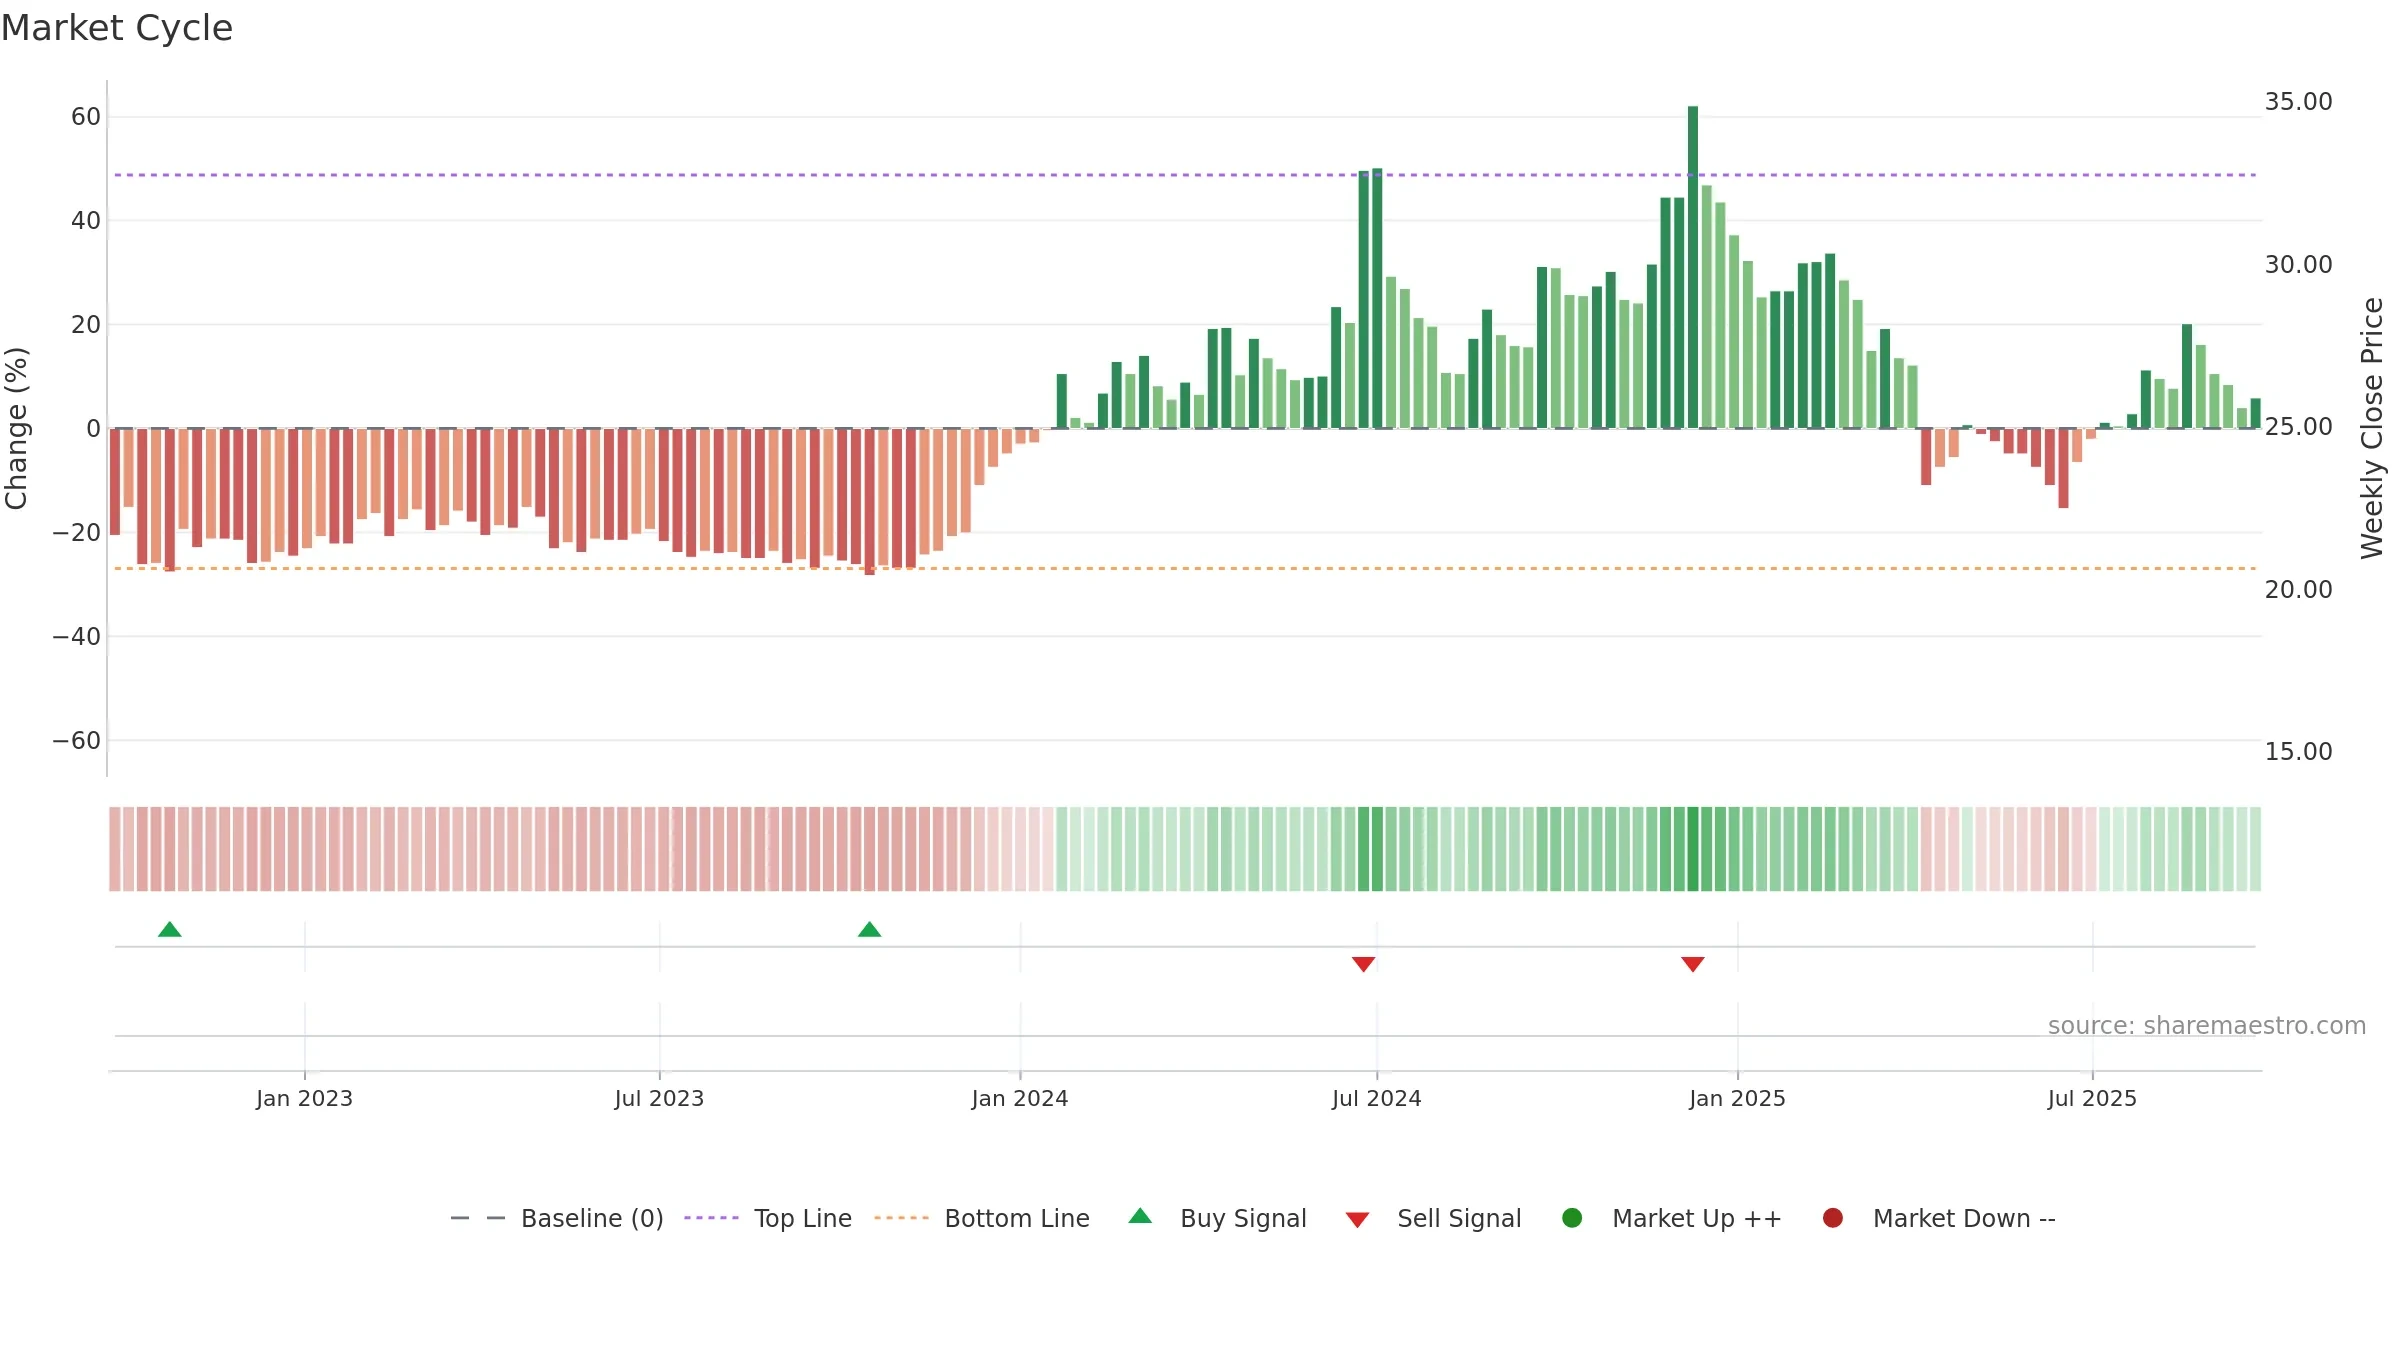
Task: Click the red Sell Signal triangle icon in legend
Action: [x=1357, y=1220]
